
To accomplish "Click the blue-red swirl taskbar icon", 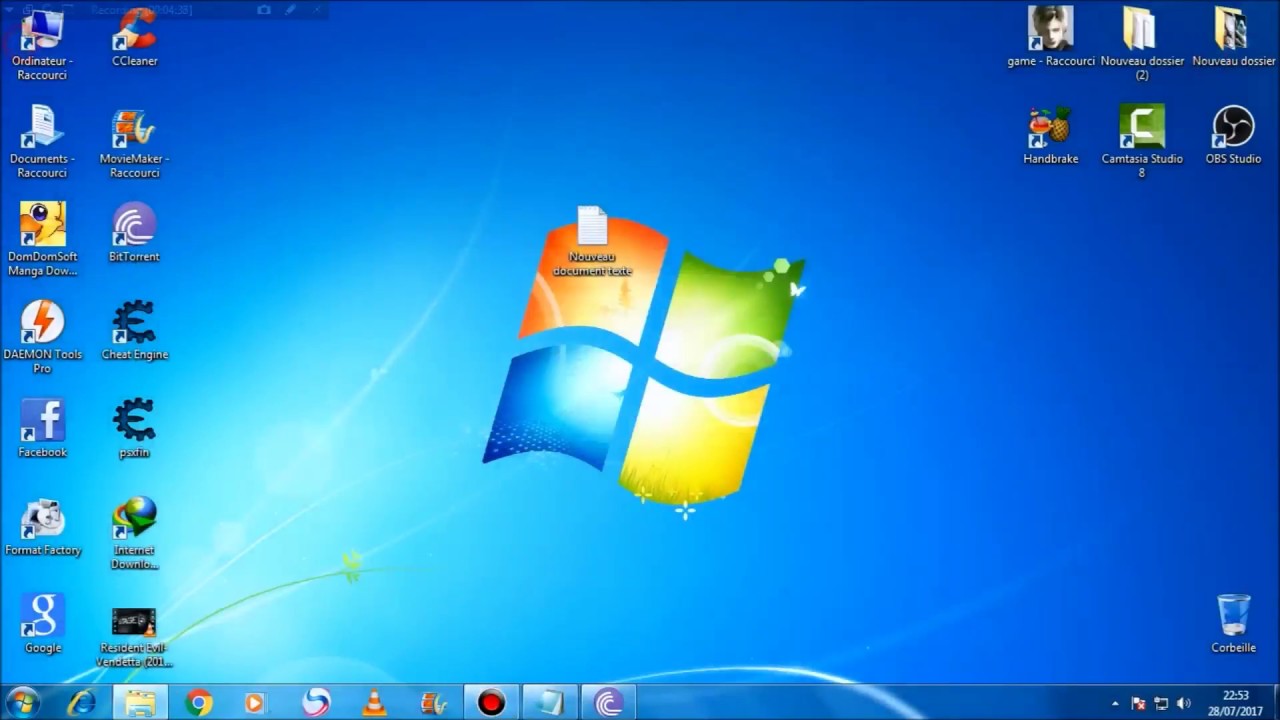I will pos(316,703).
